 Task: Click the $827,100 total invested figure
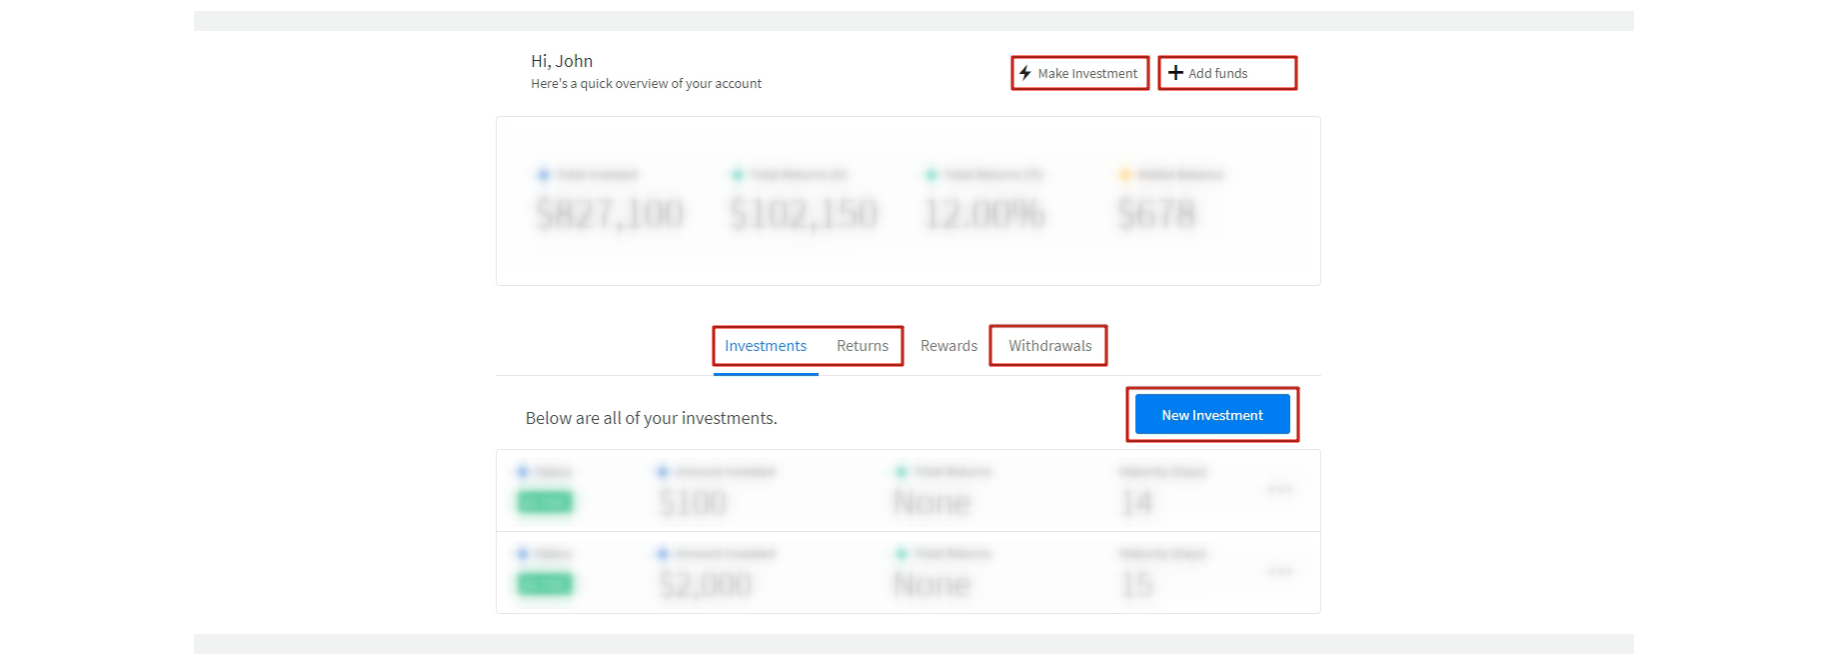610,213
